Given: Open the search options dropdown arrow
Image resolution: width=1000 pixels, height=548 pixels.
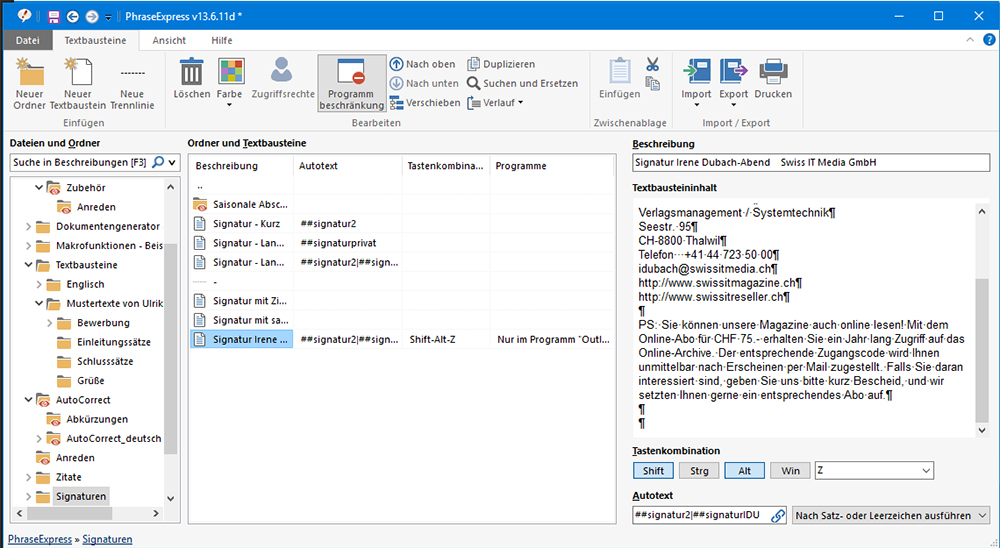Looking at the screenshot, I should [x=172, y=163].
